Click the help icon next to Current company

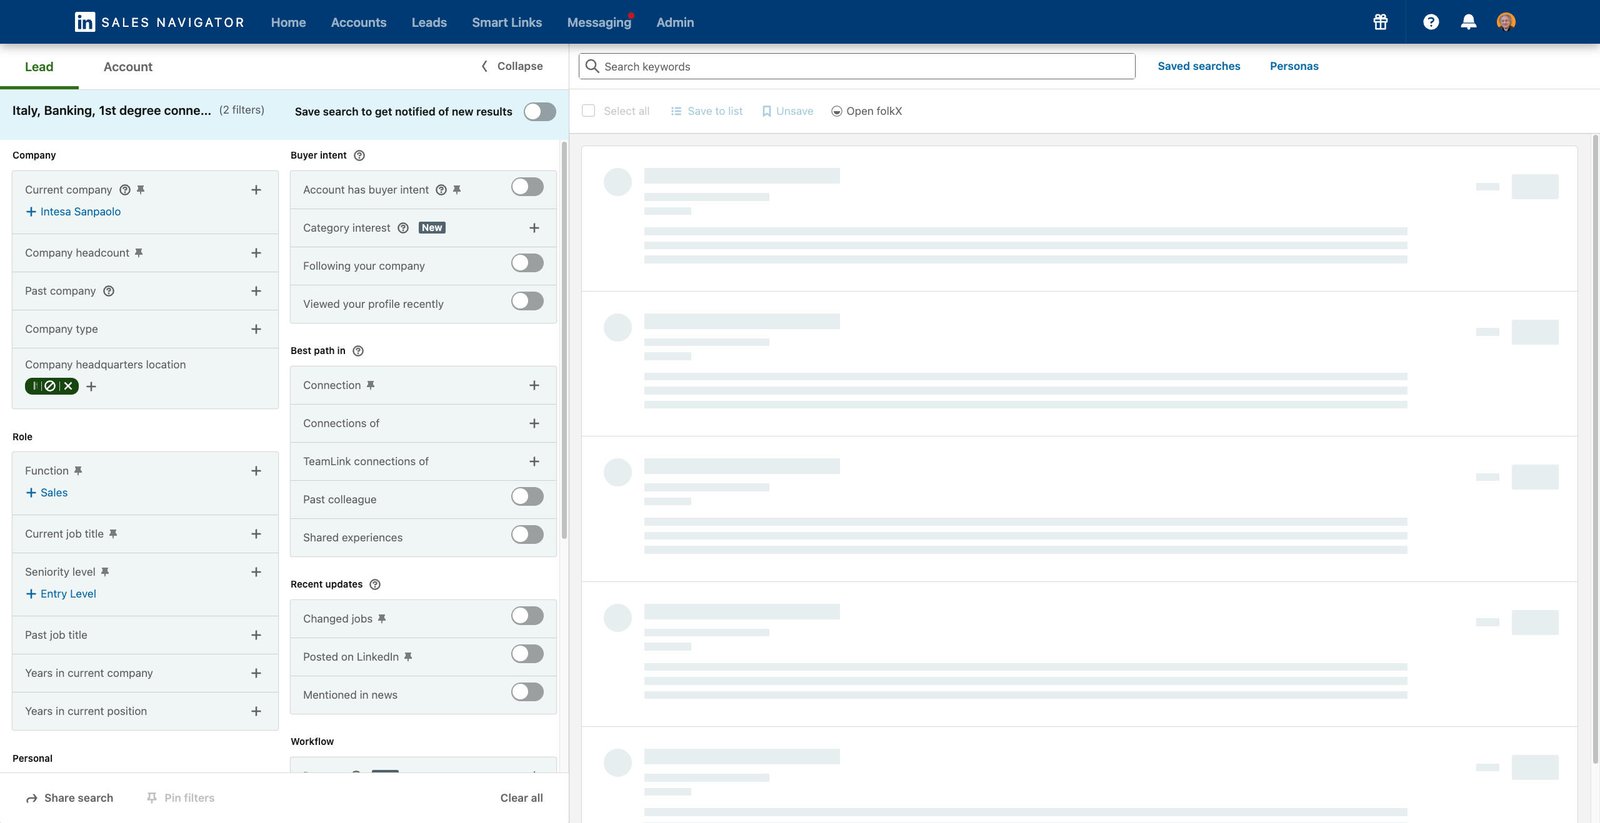click(125, 190)
